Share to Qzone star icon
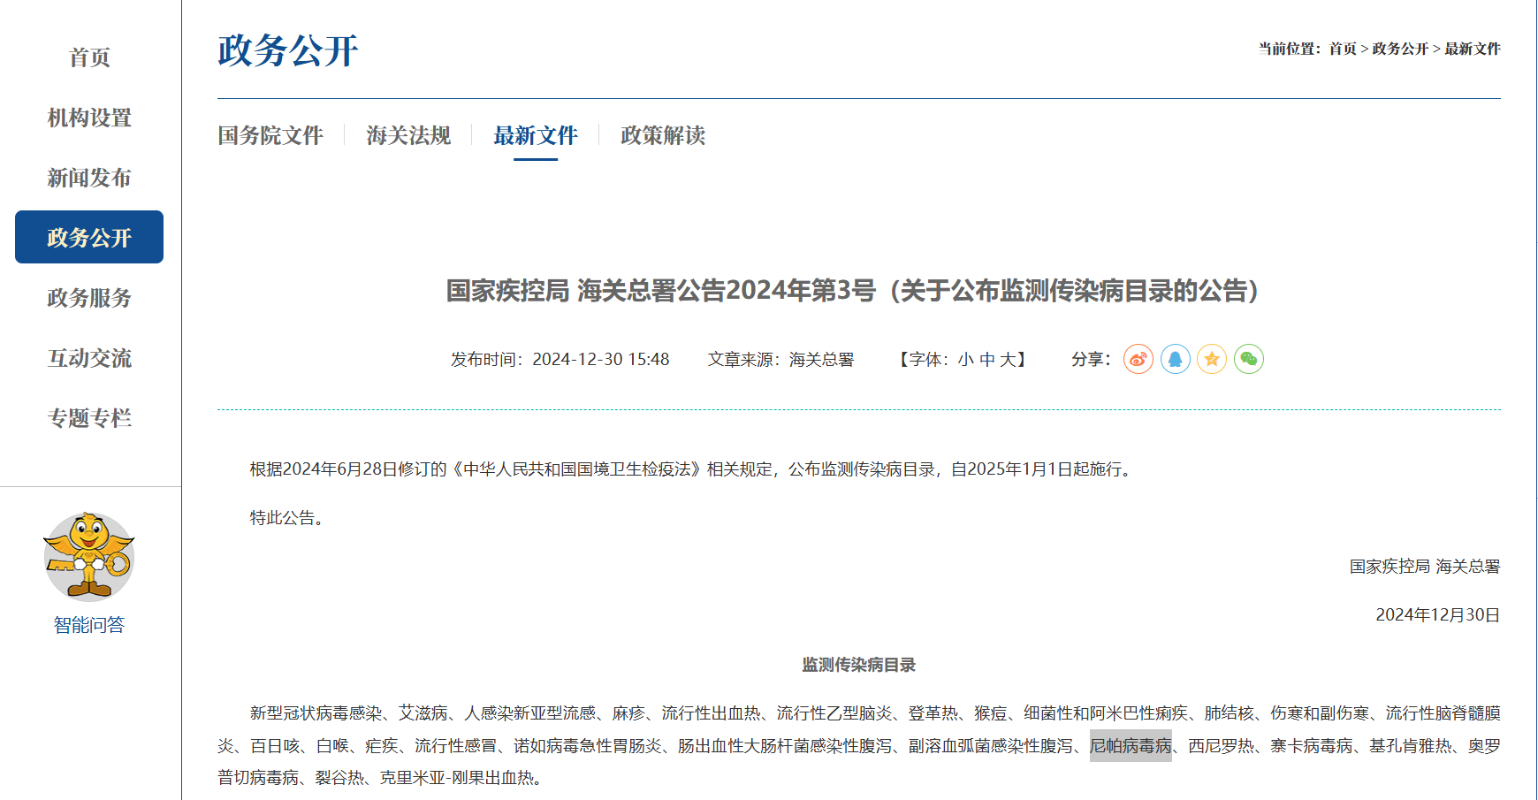The height and width of the screenshot is (800, 1538). (x=1212, y=359)
